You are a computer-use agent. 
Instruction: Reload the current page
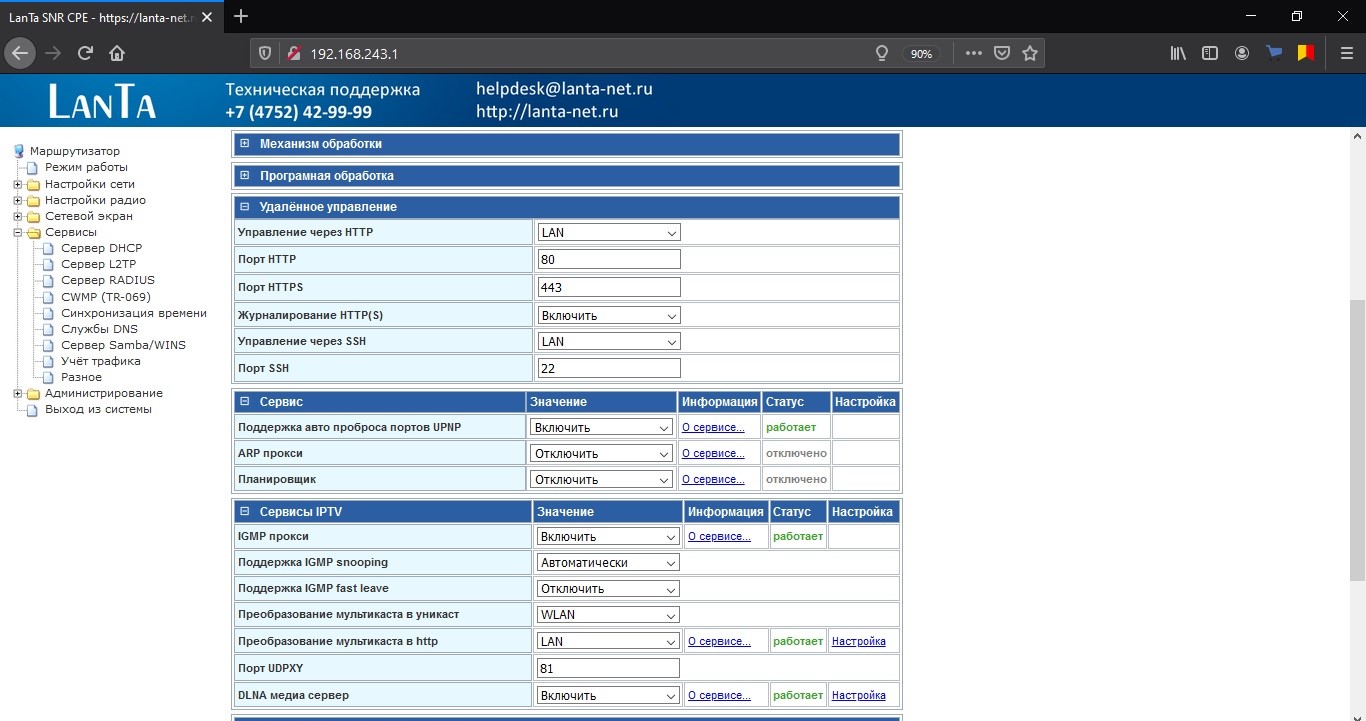[85, 53]
